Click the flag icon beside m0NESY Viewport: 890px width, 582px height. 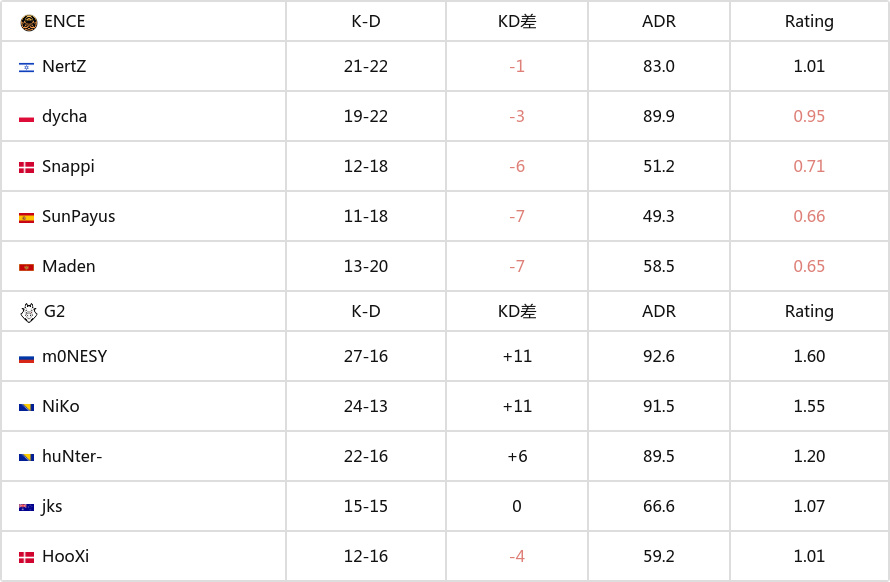tap(26, 357)
